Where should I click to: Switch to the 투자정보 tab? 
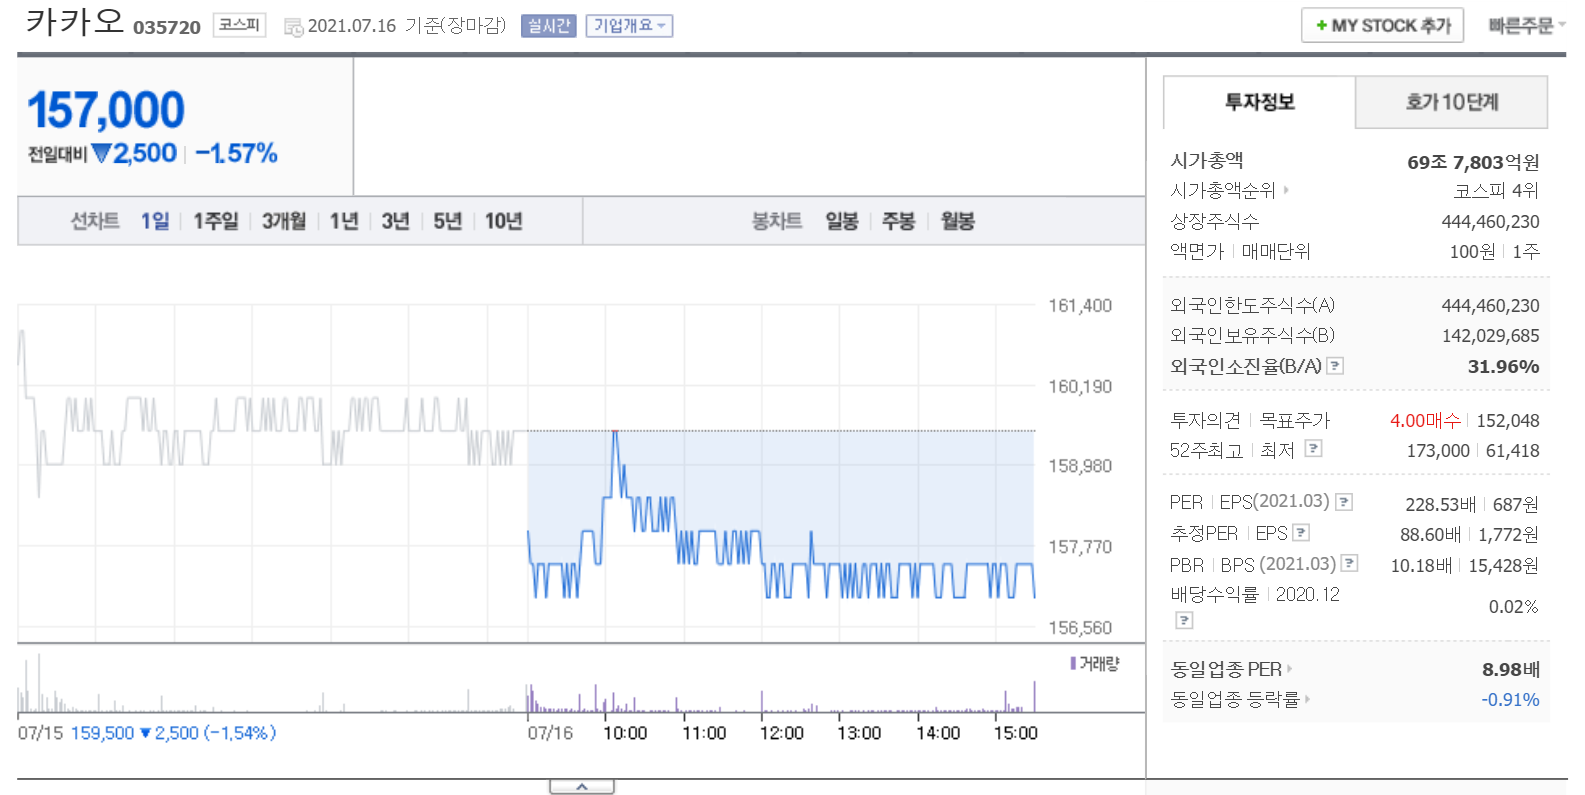click(1259, 102)
